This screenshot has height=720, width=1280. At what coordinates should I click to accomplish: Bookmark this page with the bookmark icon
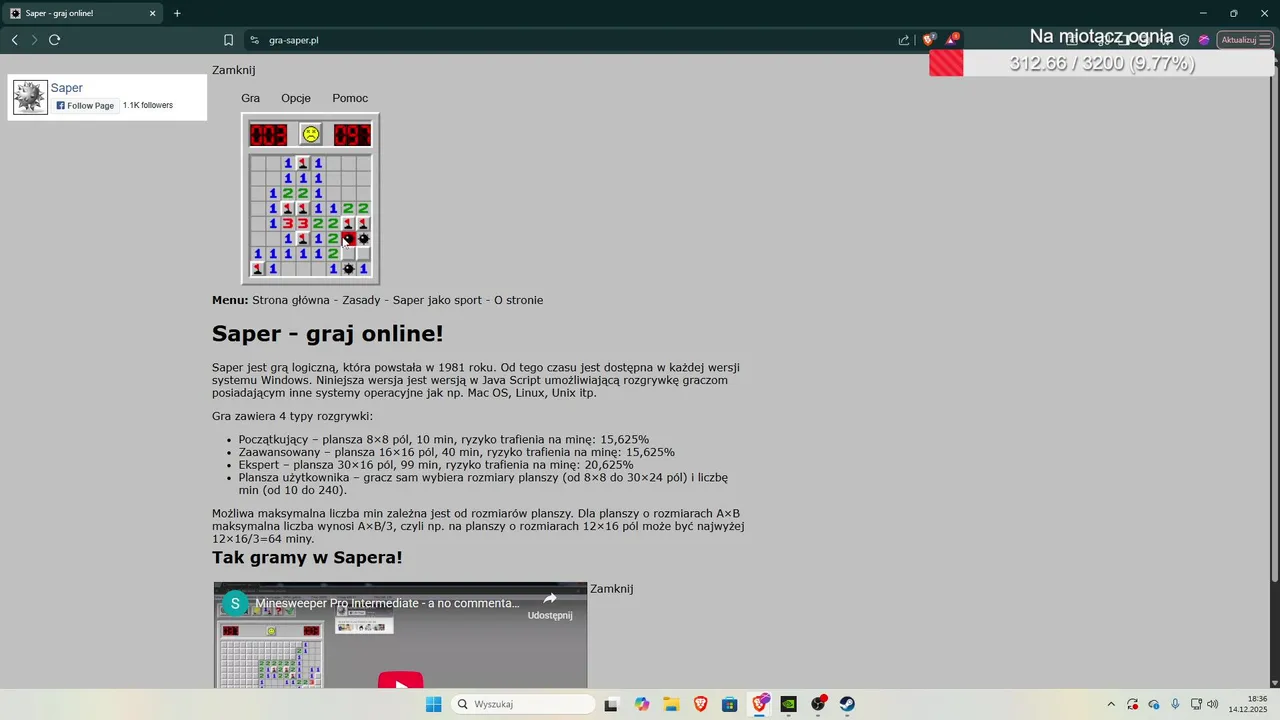(228, 40)
